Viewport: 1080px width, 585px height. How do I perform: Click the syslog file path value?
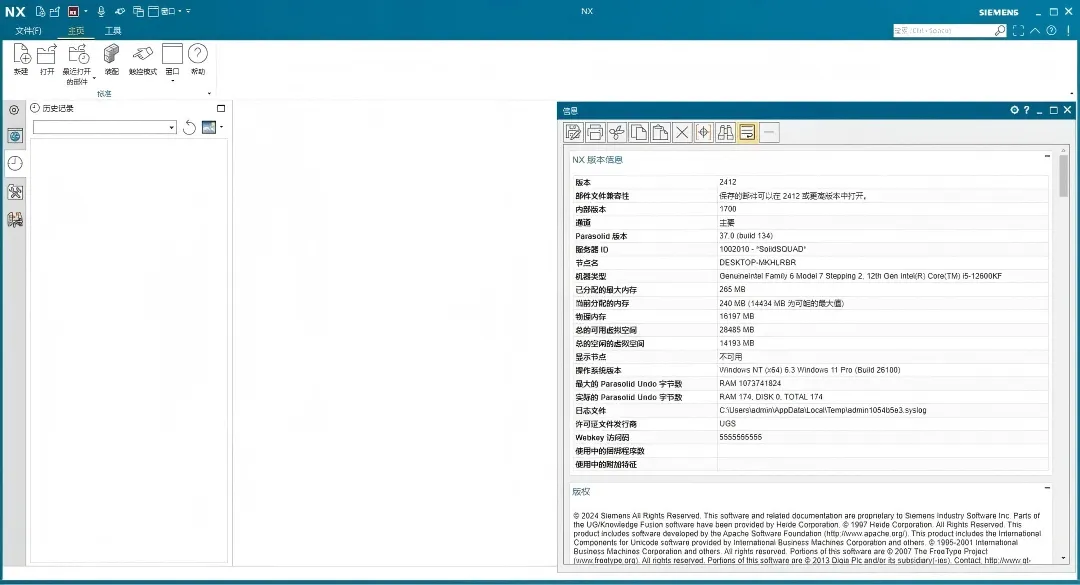click(822, 411)
